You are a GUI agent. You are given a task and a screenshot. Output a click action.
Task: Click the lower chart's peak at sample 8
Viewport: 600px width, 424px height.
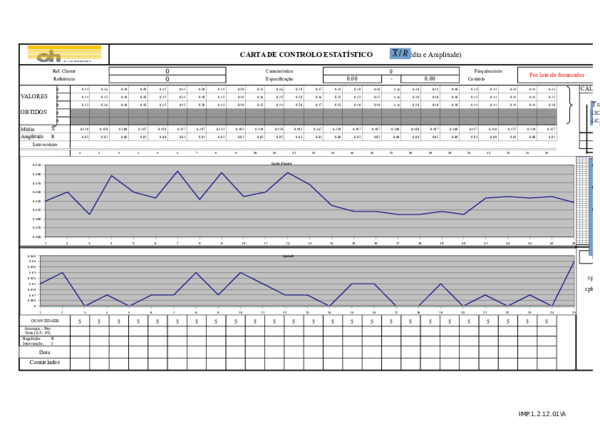[196, 272]
